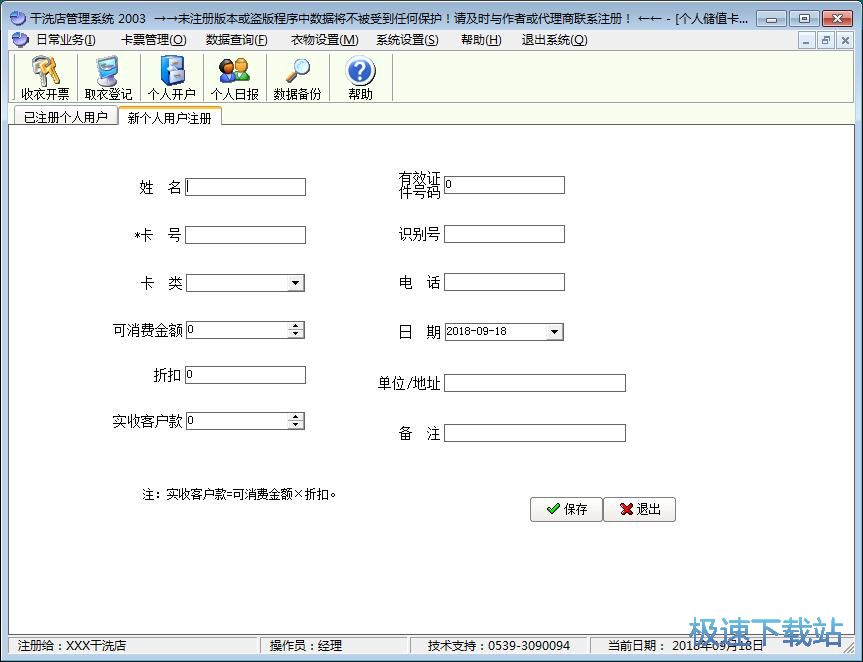Click the application icon in the menu bar

20,40
